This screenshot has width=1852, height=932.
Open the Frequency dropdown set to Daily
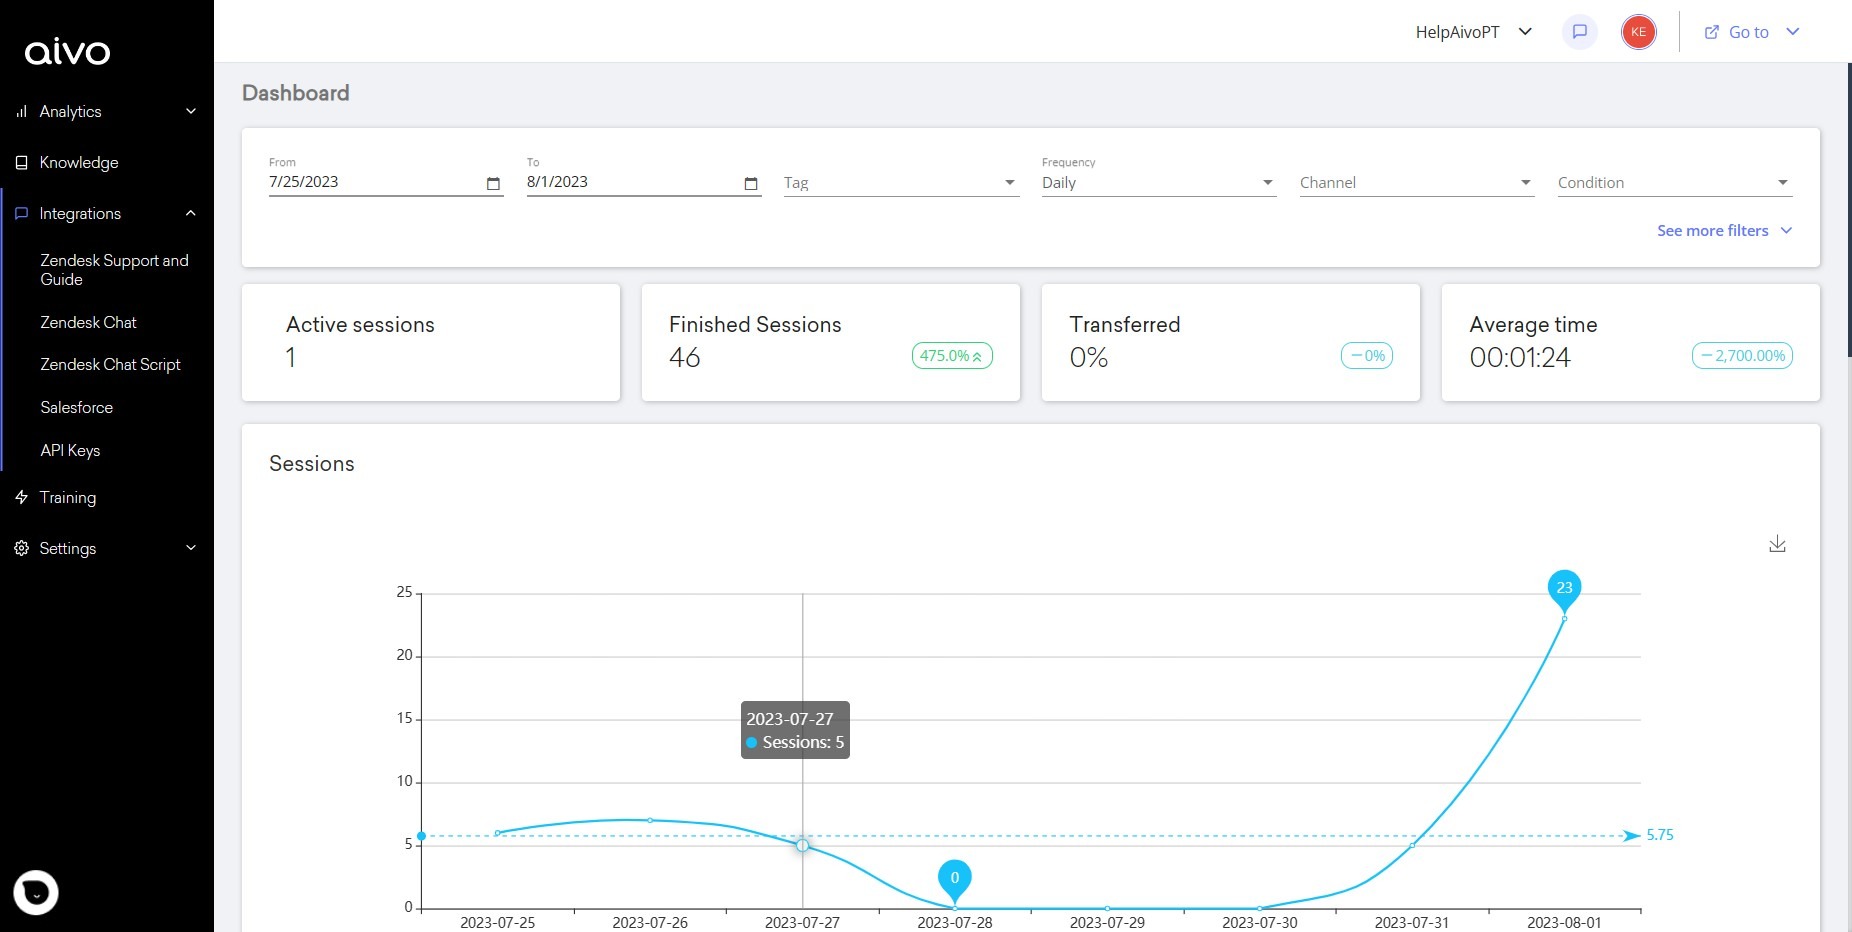tap(1158, 183)
